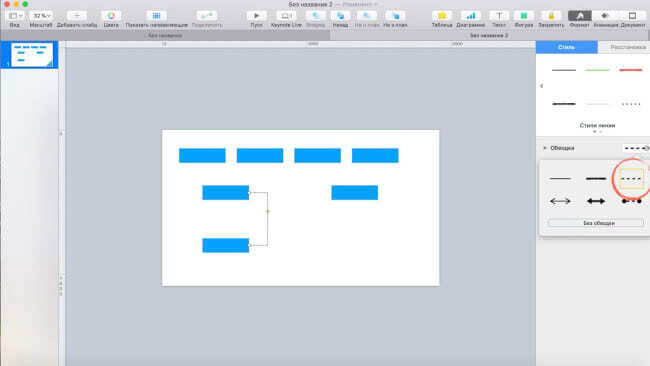
Task: Collapse the Stroke section disclosure triangle
Action: click(545, 148)
